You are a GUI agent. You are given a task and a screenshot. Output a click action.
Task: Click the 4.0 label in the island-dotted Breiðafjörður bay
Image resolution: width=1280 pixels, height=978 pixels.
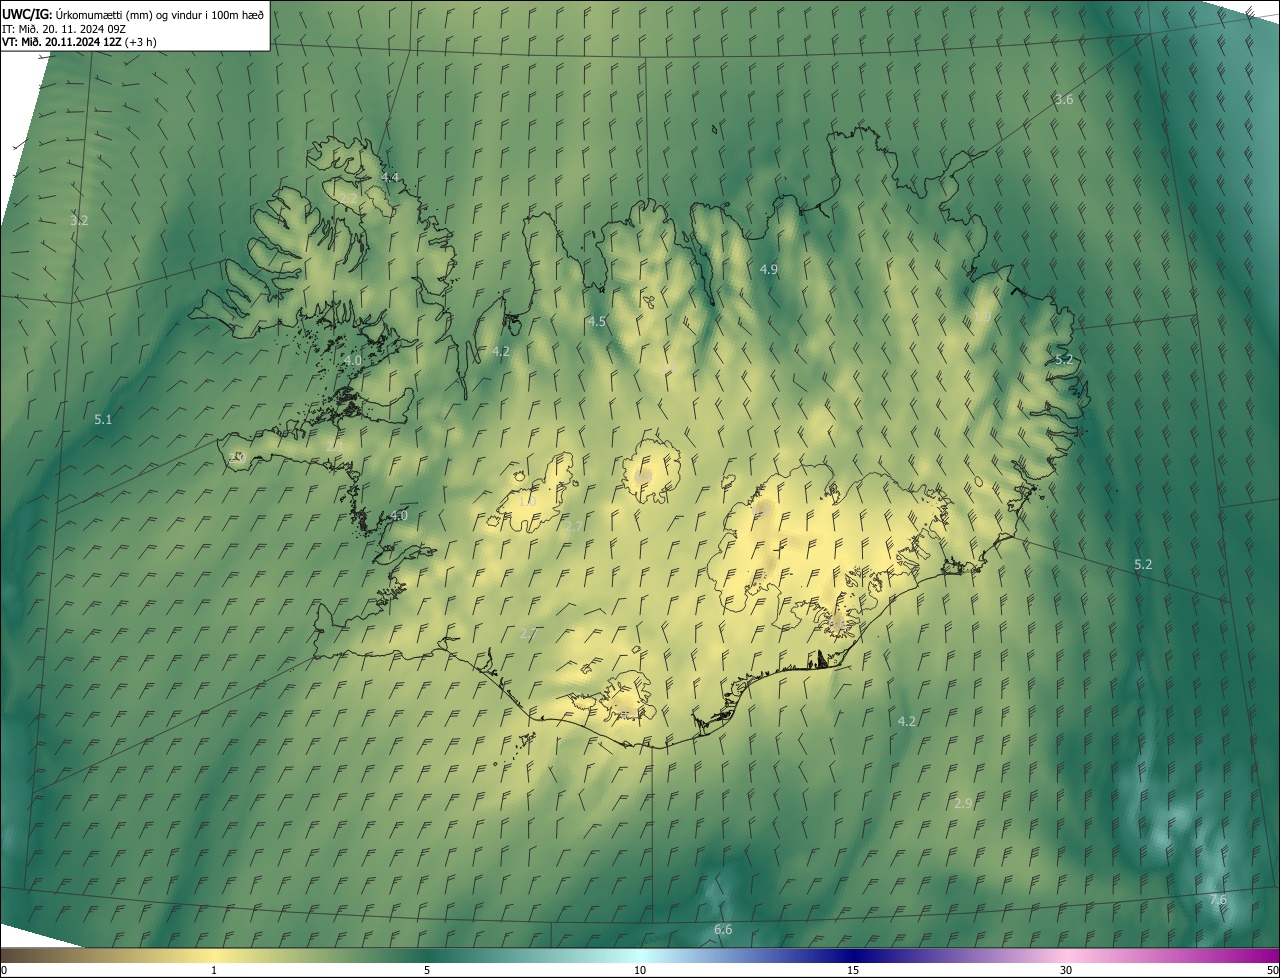click(353, 360)
